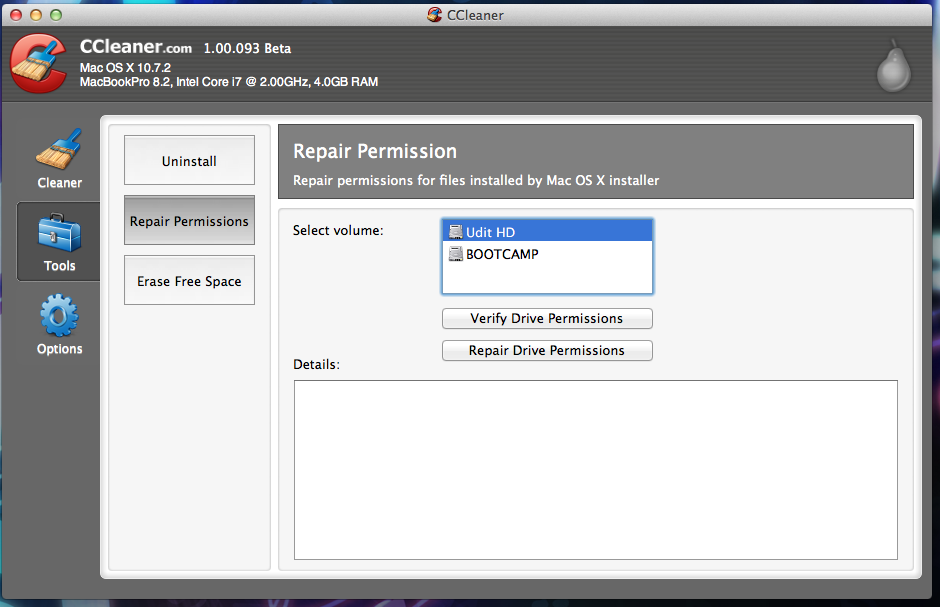This screenshot has height=607, width=940.
Task: Select the Tools toolbox icon
Action: (59, 233)
